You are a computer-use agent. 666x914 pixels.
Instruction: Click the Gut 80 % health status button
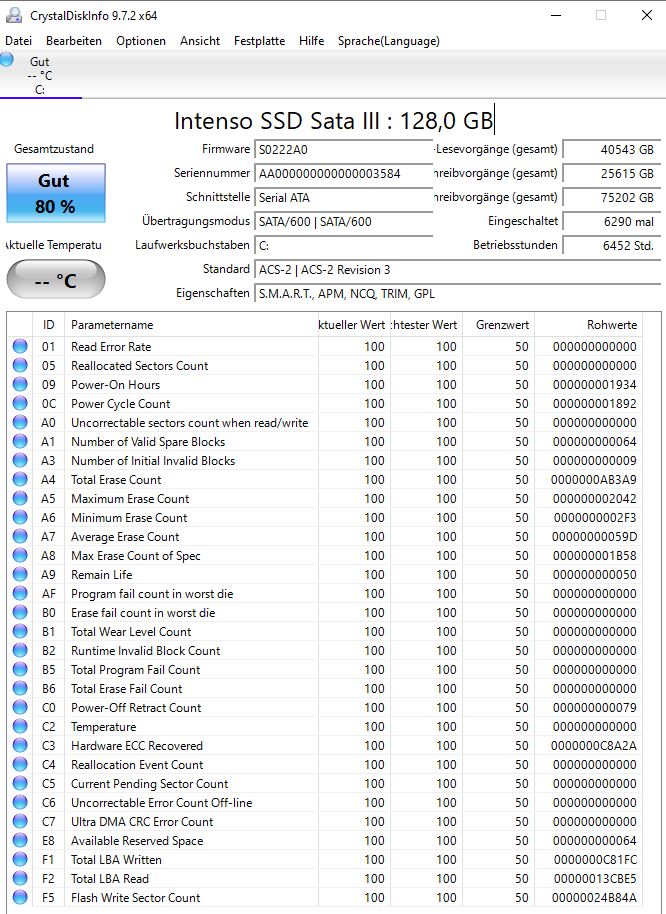pyautogui.click(x=55, y=193)
